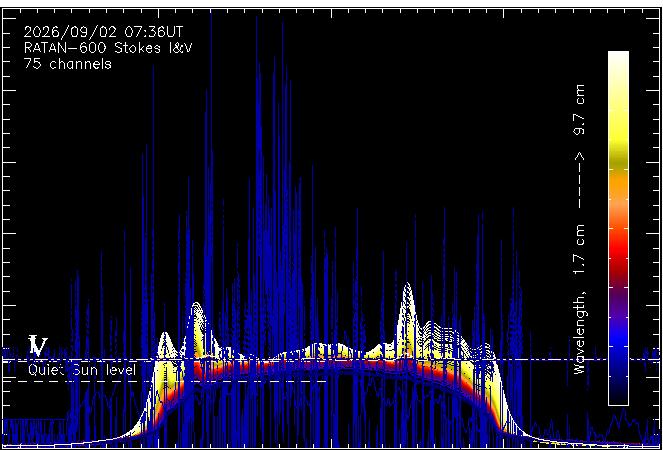Click the bold V Stokes label
This screenshot has width=663, height=450.
point(38,347)
